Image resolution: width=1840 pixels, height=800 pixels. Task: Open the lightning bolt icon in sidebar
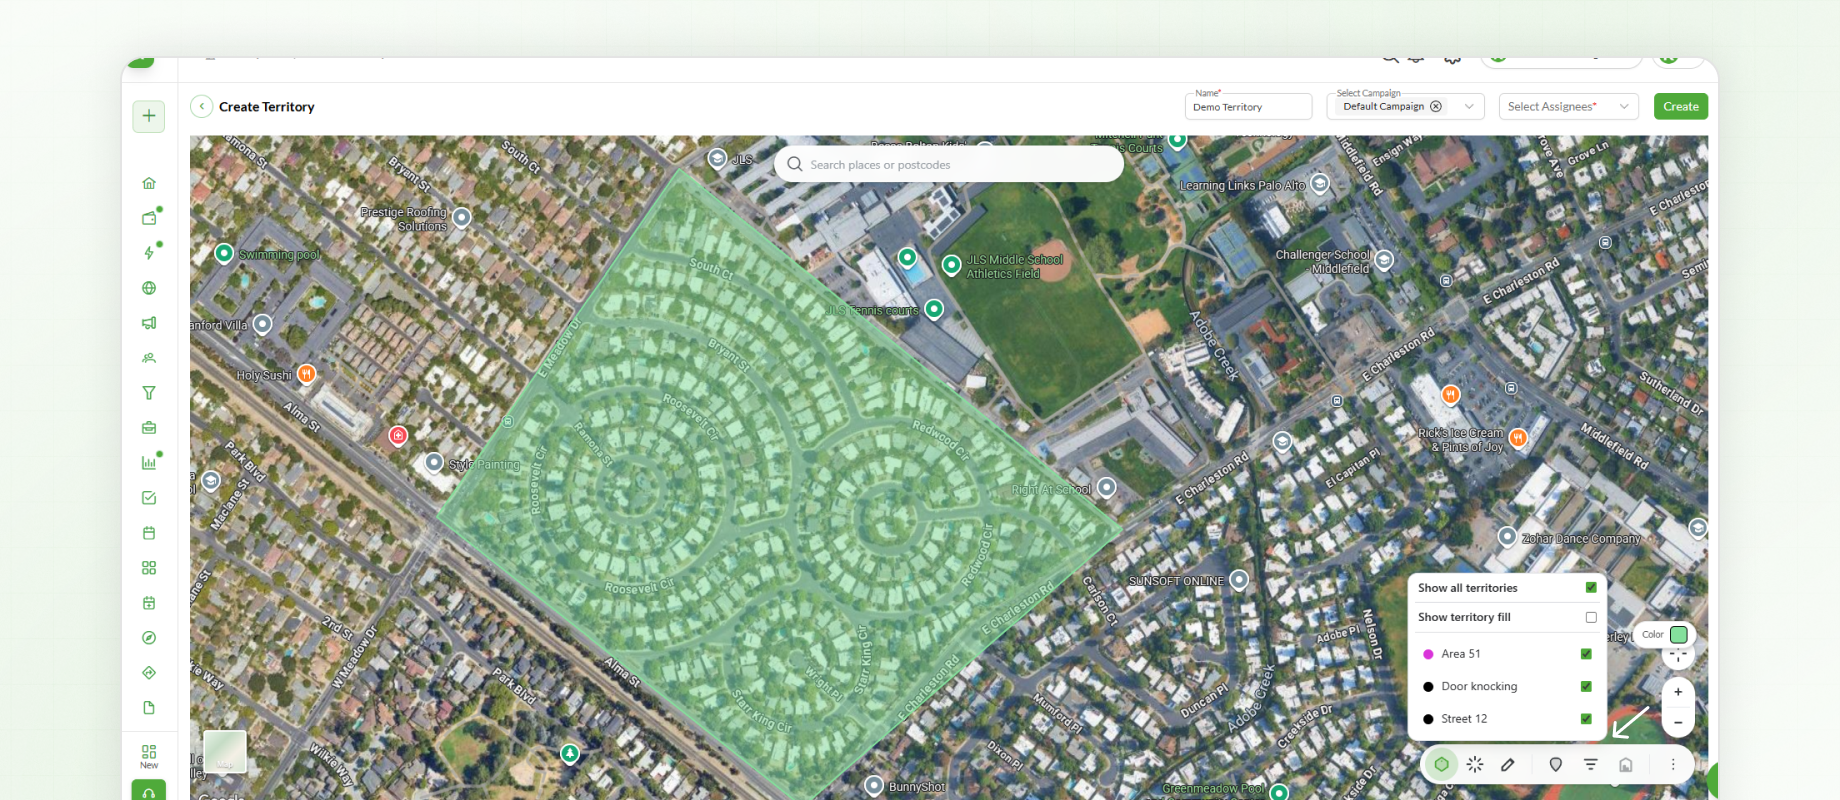[x=149, y=253]
